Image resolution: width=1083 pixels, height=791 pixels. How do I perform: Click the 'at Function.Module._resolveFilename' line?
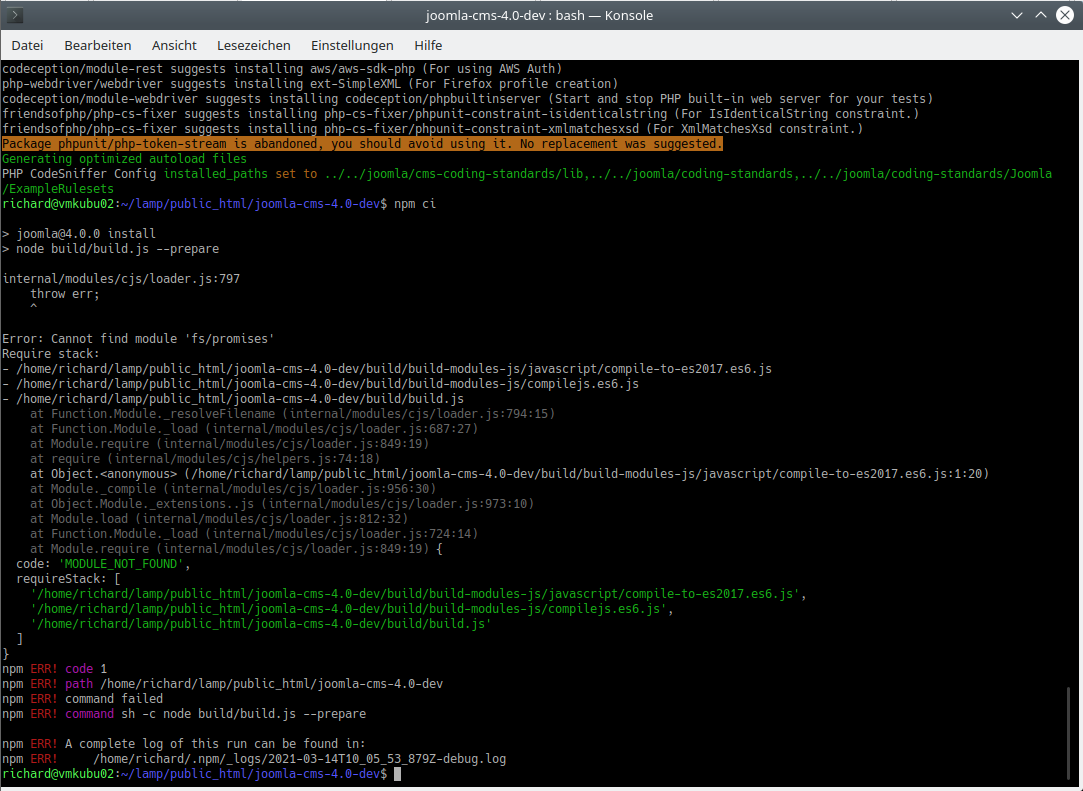point(292,414)
